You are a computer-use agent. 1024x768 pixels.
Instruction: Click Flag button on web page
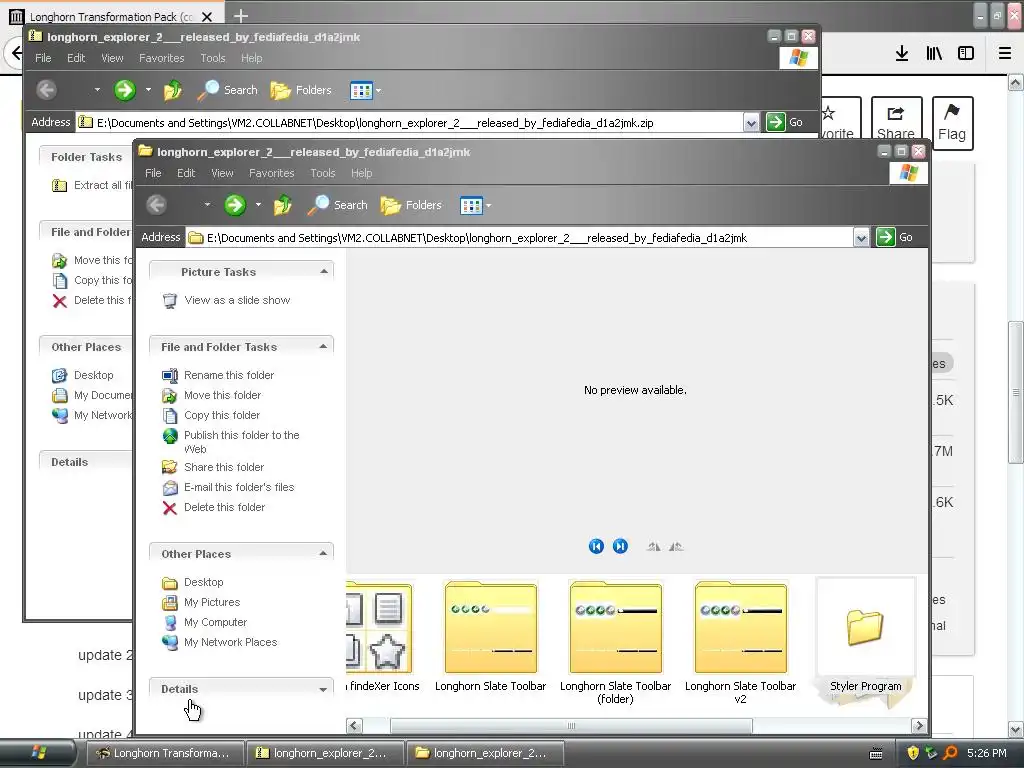click(x=952, y=123)
